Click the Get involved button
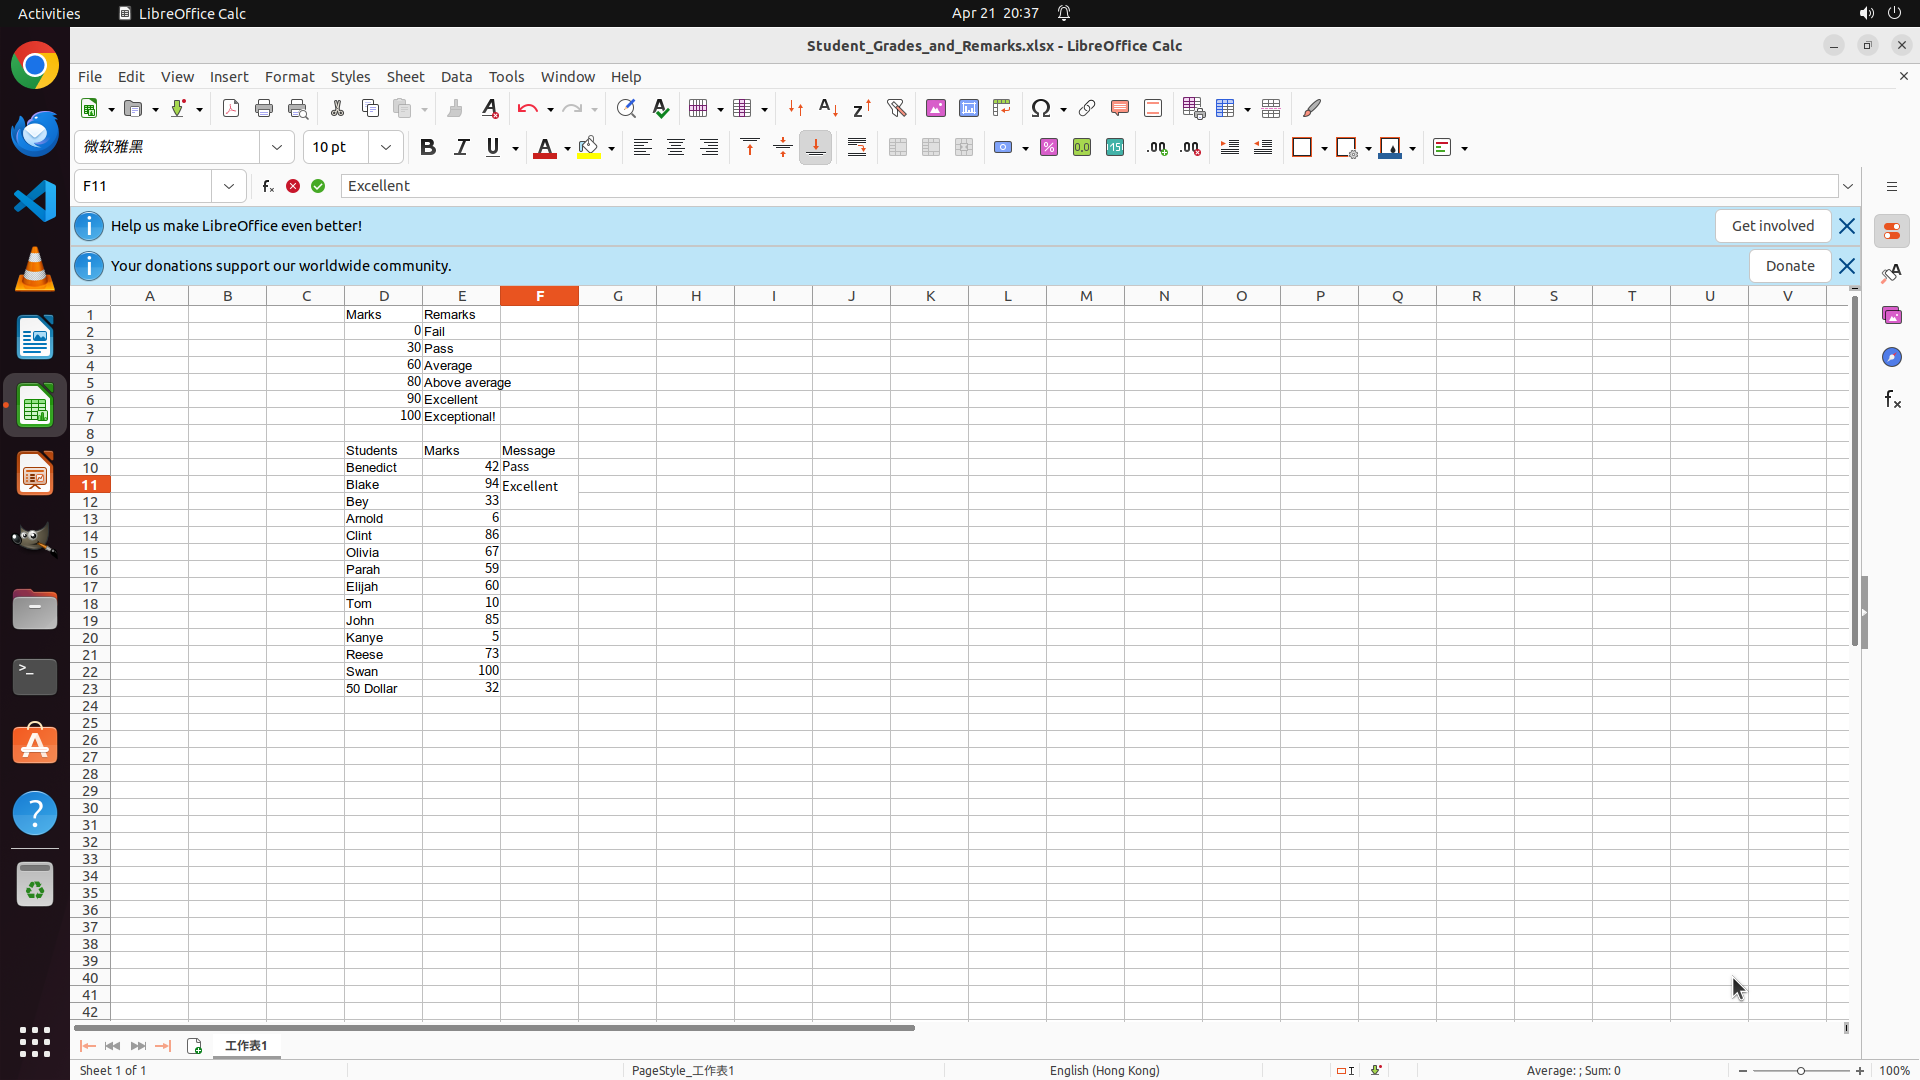 [1772, 226]
